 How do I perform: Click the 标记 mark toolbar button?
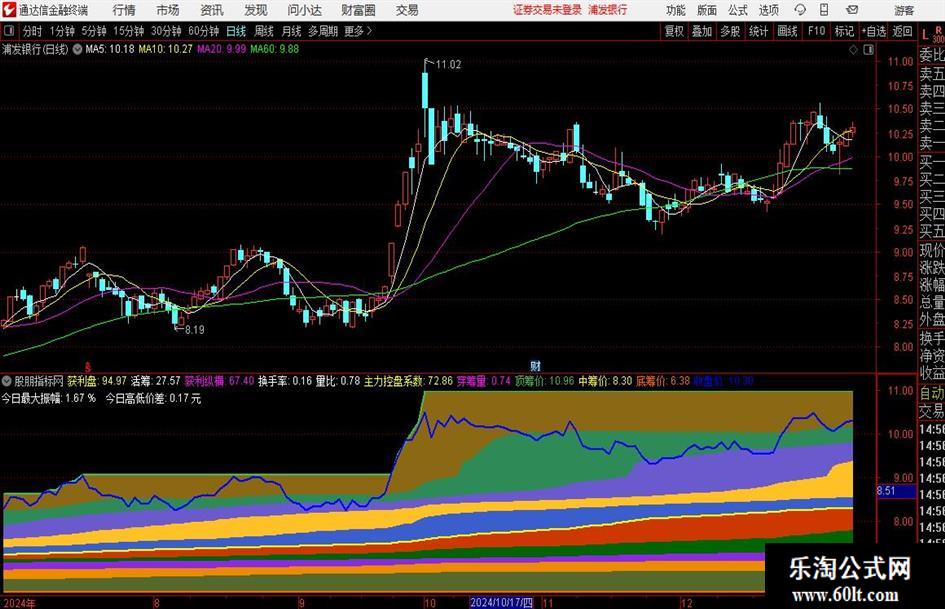tap(844, 31)
